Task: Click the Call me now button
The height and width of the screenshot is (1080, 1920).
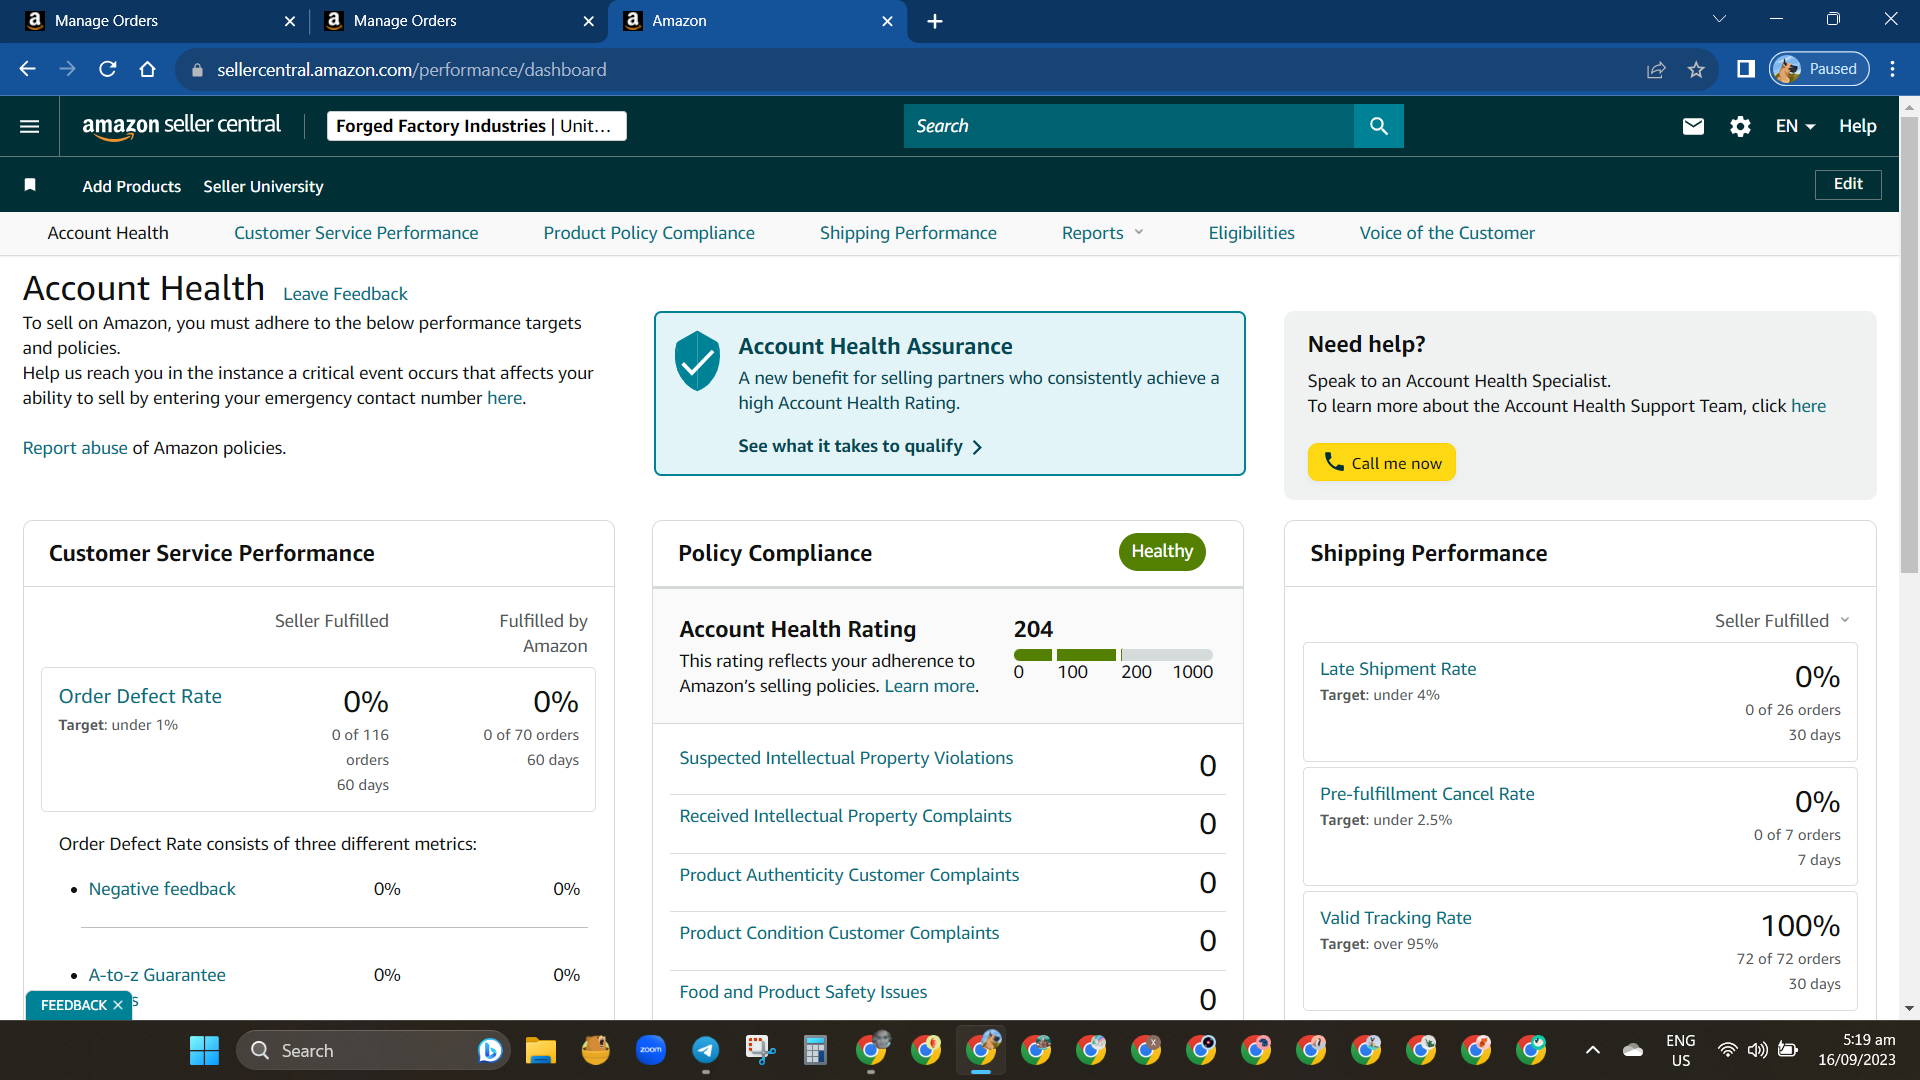Action: pos(1381,463)
